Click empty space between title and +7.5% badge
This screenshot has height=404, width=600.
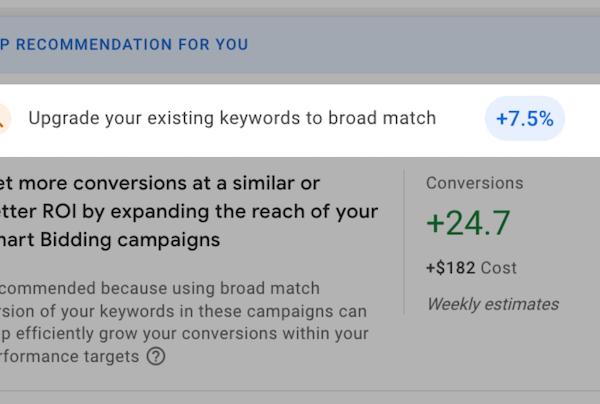click(460, 119)
